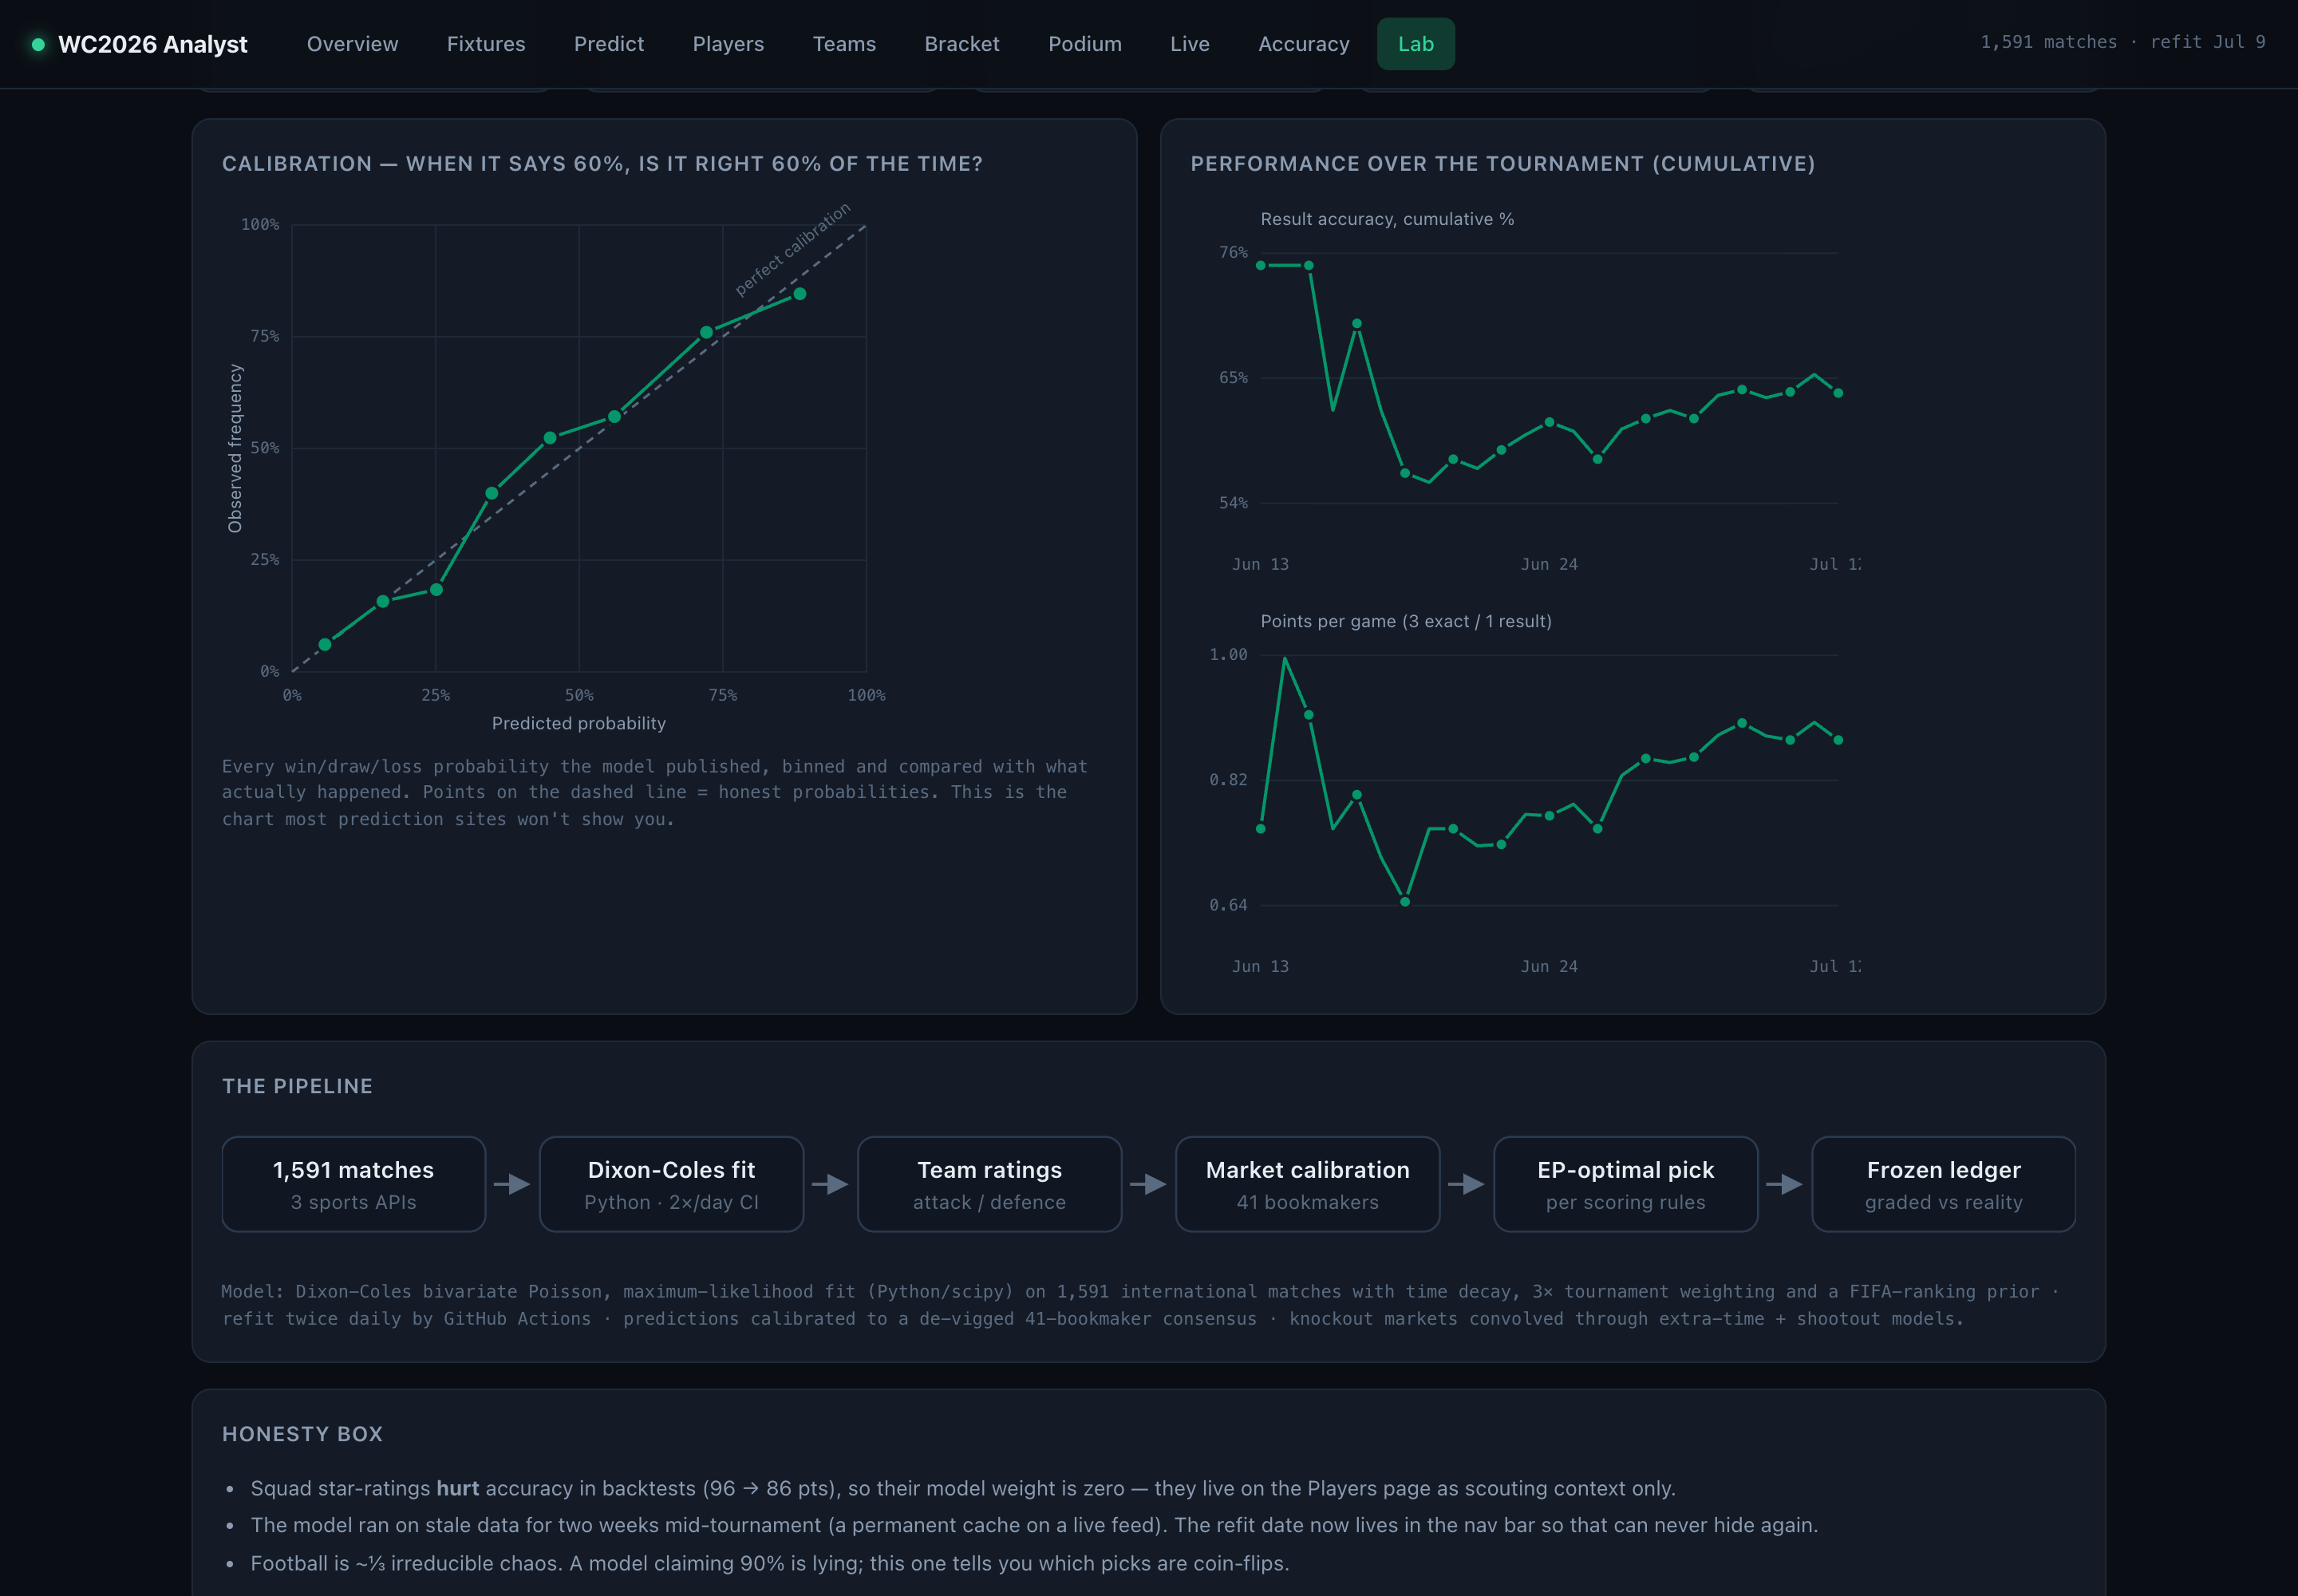Click the 'Points per game (3 exact / 1 result)' title

pyautogui.click(x=1406, y=621)
